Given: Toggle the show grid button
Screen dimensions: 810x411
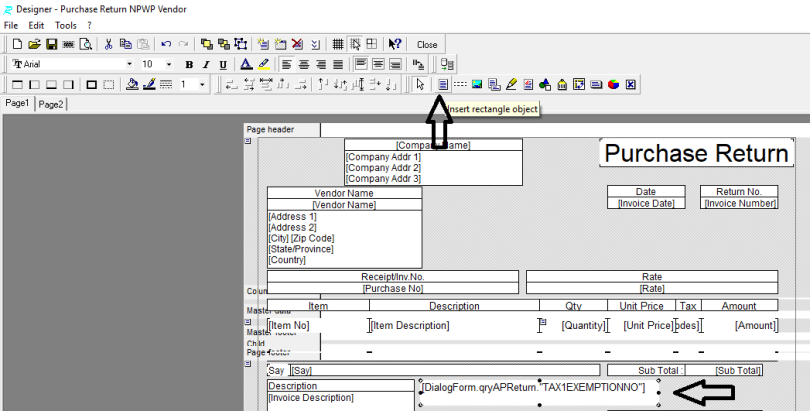Looking at the screenshot, I should tap(338, 44).
